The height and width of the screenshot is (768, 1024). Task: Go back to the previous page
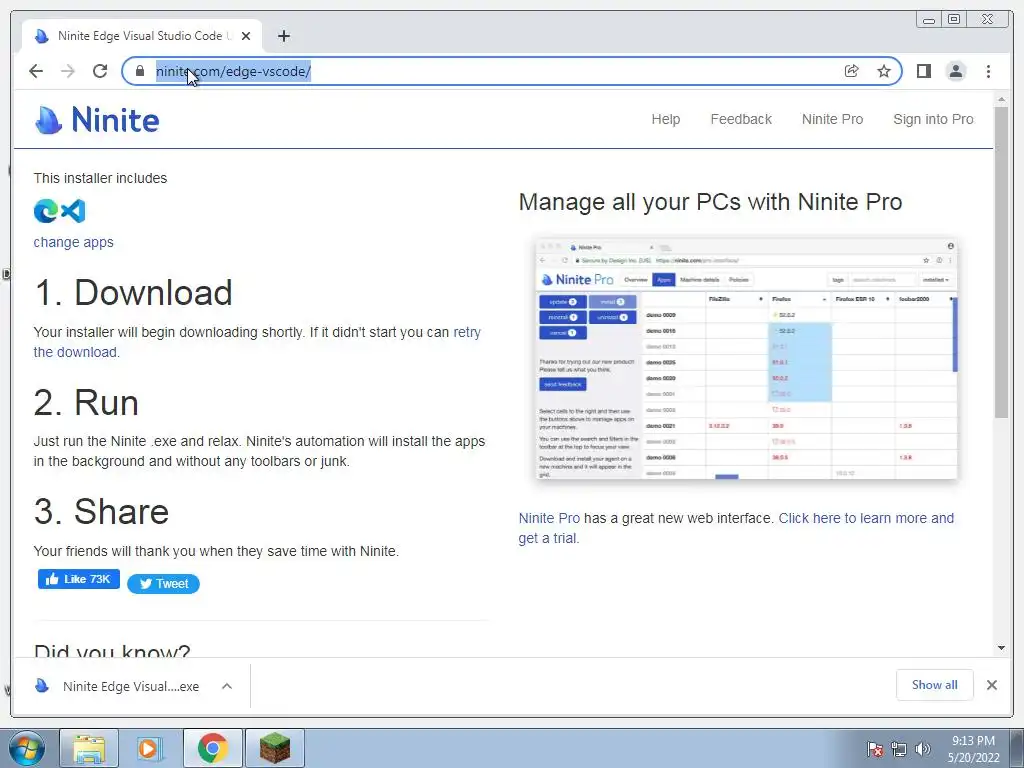click(36, 71)
